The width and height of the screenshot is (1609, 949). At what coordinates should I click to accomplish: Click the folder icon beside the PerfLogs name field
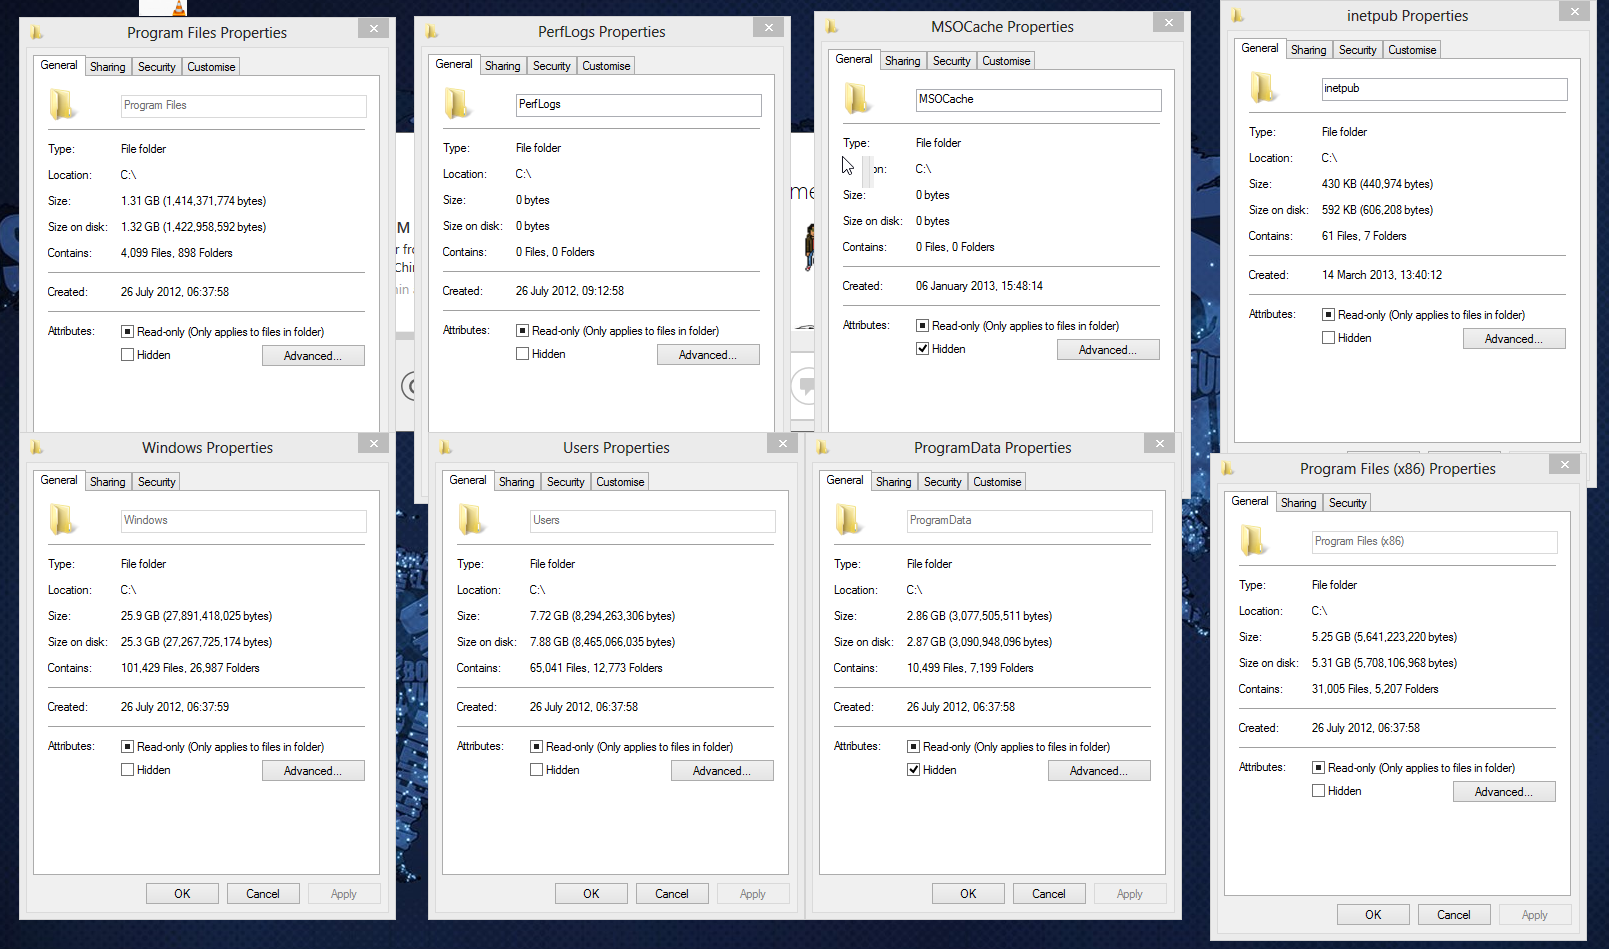point(457,104)
